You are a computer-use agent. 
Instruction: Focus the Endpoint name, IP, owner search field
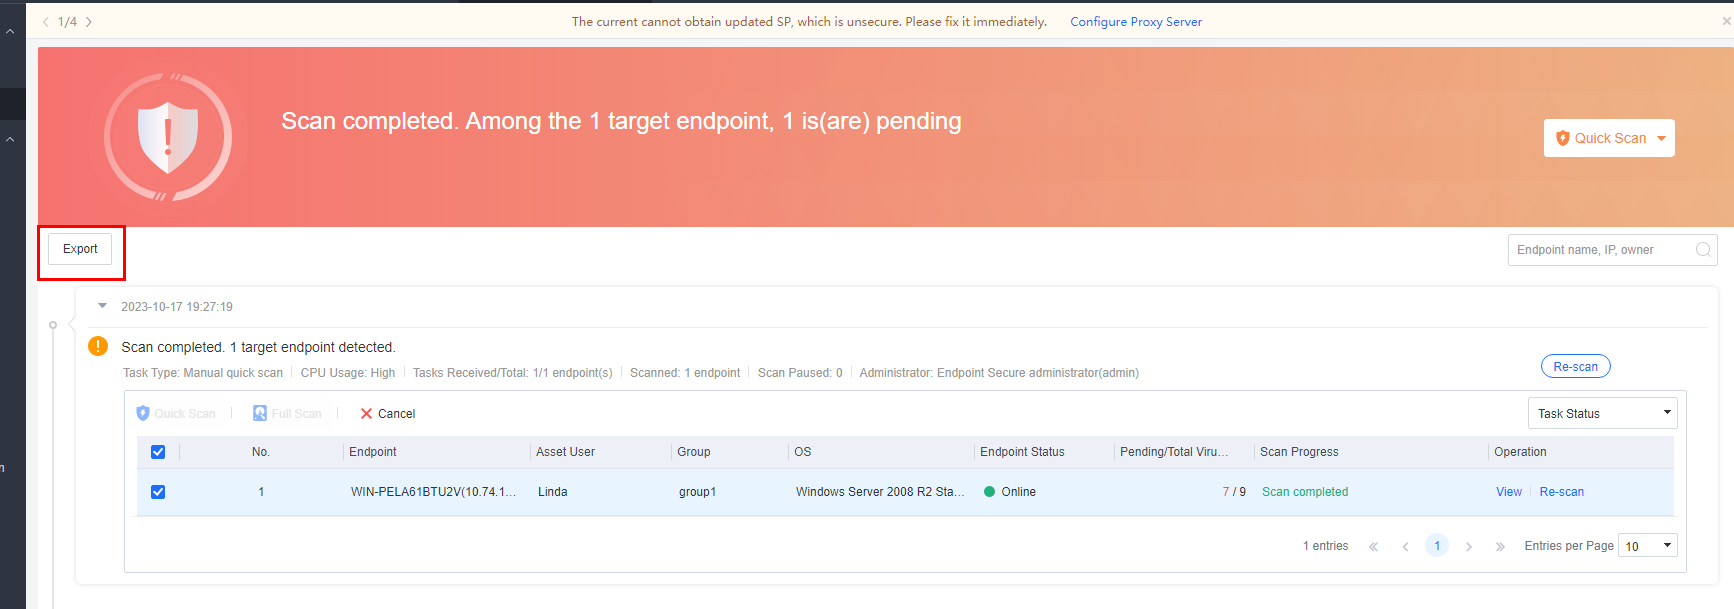pos(1612,250)
